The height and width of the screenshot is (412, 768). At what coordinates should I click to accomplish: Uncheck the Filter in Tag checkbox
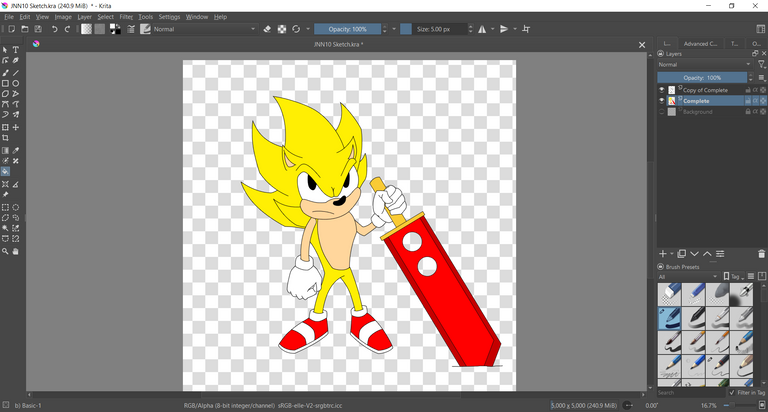point(732,393)
